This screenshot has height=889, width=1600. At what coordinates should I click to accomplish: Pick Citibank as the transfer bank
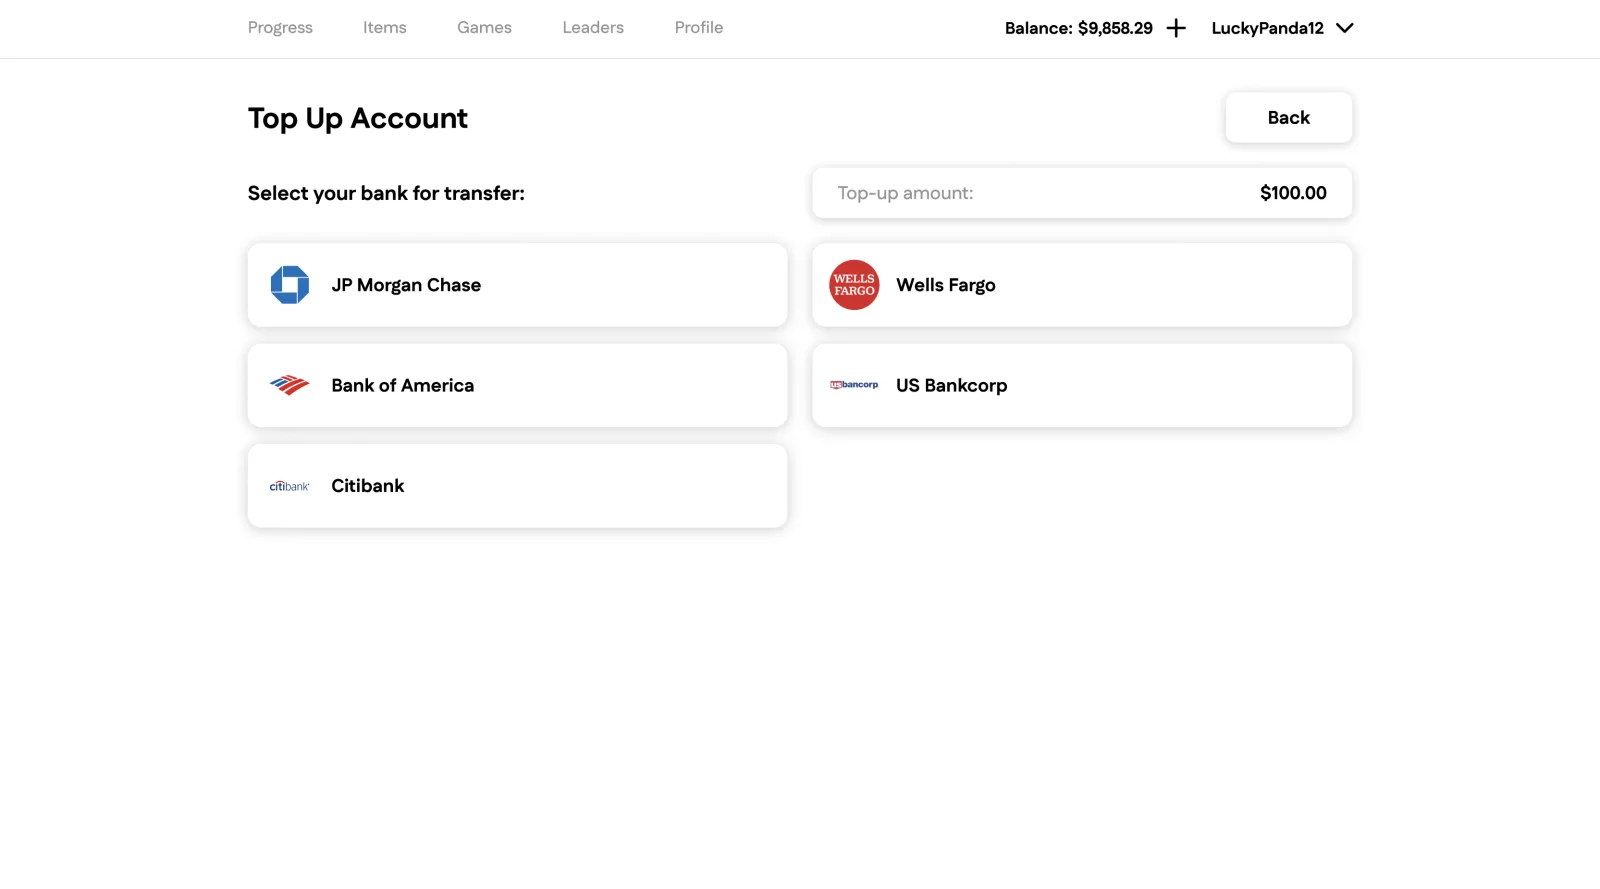coord(518,486)
